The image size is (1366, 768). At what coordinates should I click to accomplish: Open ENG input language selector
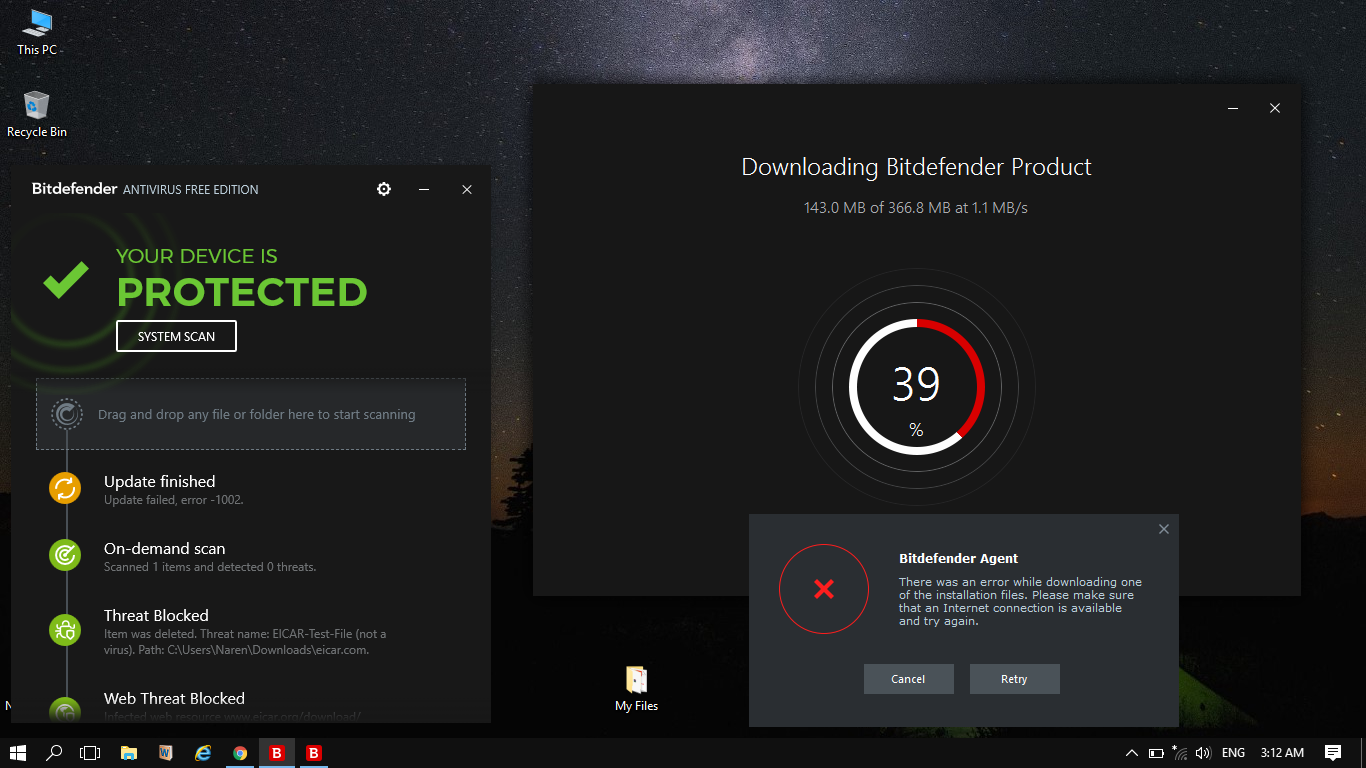pos(1234,753)
